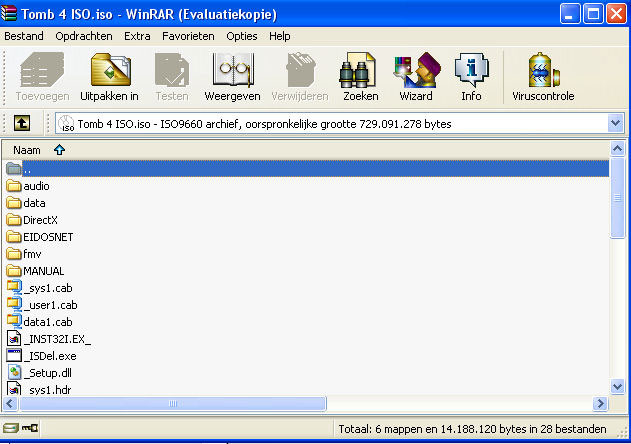The image size is (631, 444).
Task: Open the Opdrachten menu
Action: tap(84, 36)
